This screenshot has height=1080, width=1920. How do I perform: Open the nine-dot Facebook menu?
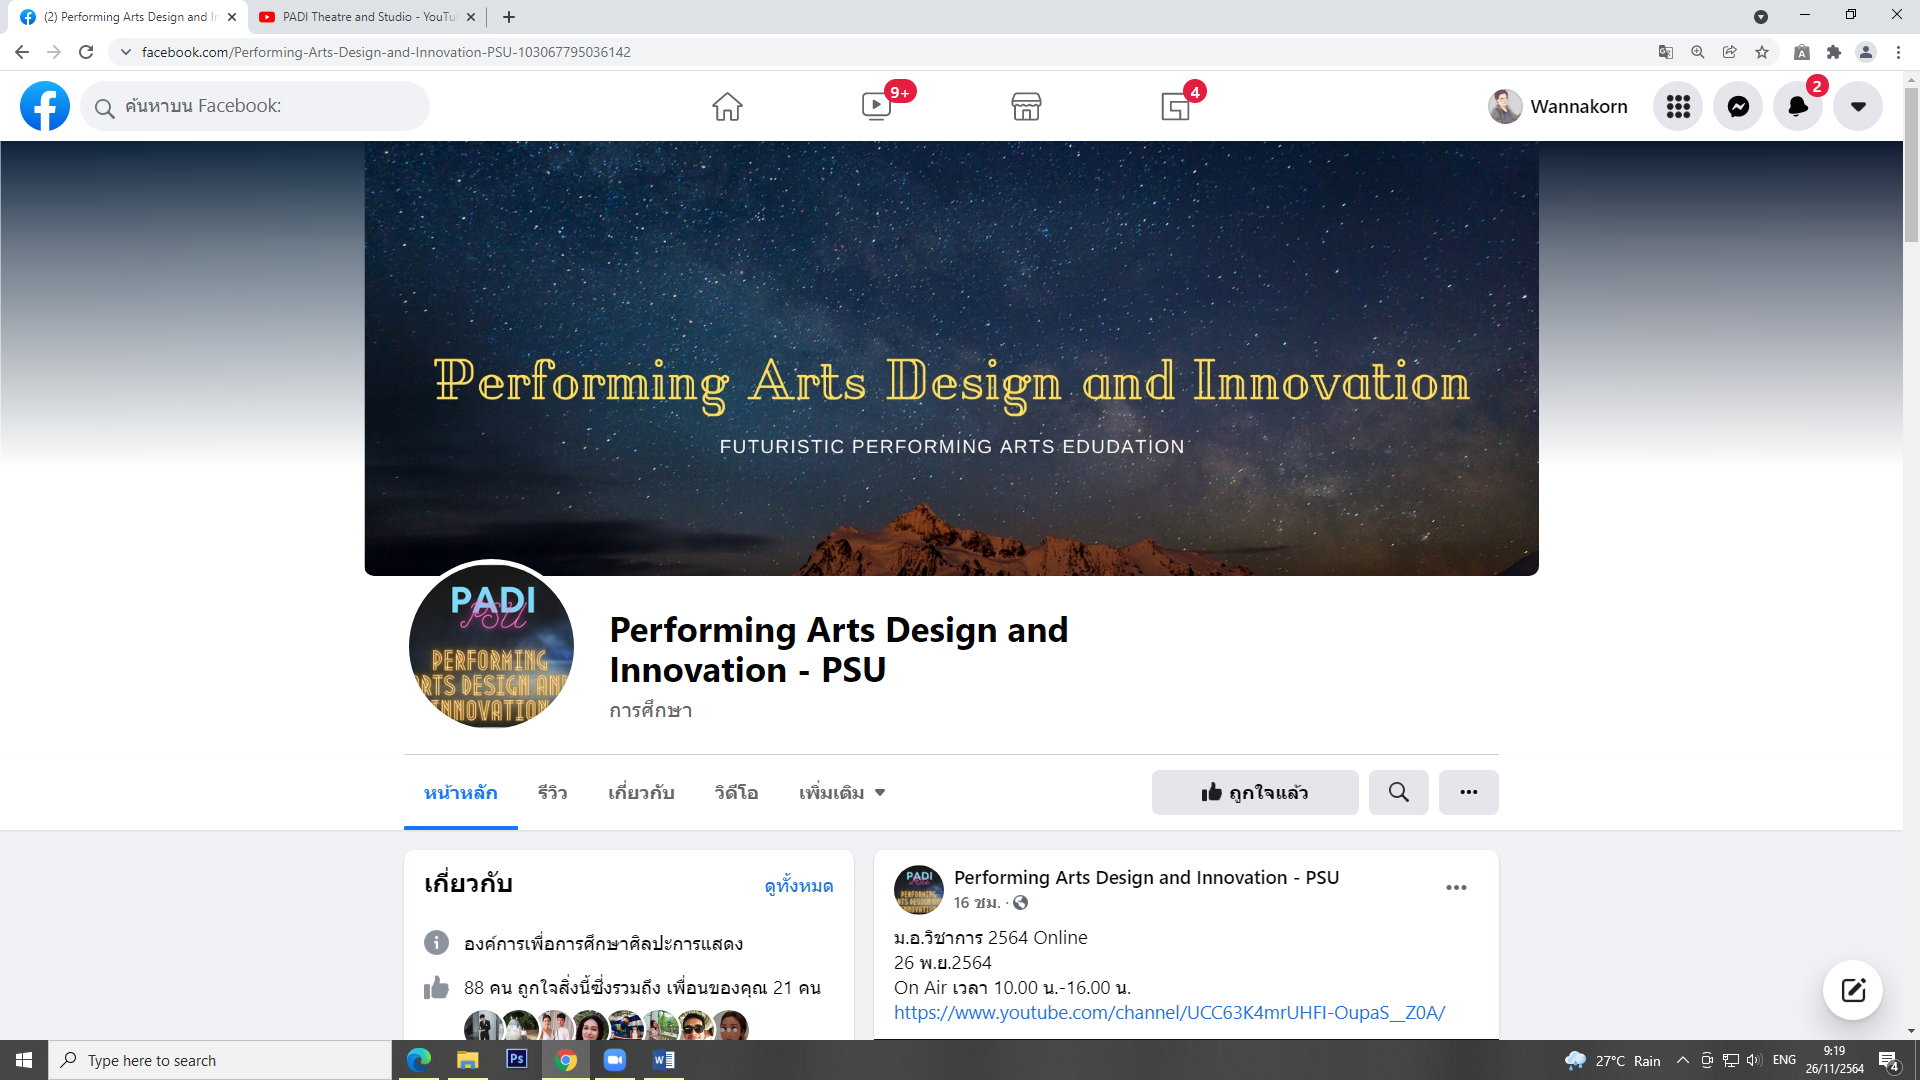pos(1678,106)
